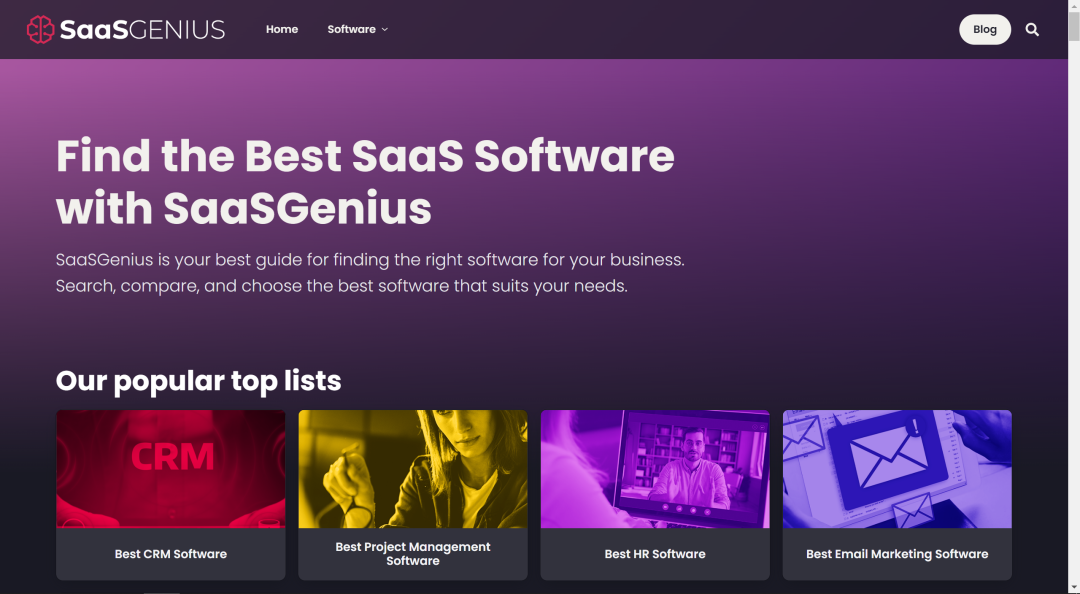The height and width of the screenshot is (594, 1080).
Task: Click the Project Management card image
Action: [x=413, y=469]
